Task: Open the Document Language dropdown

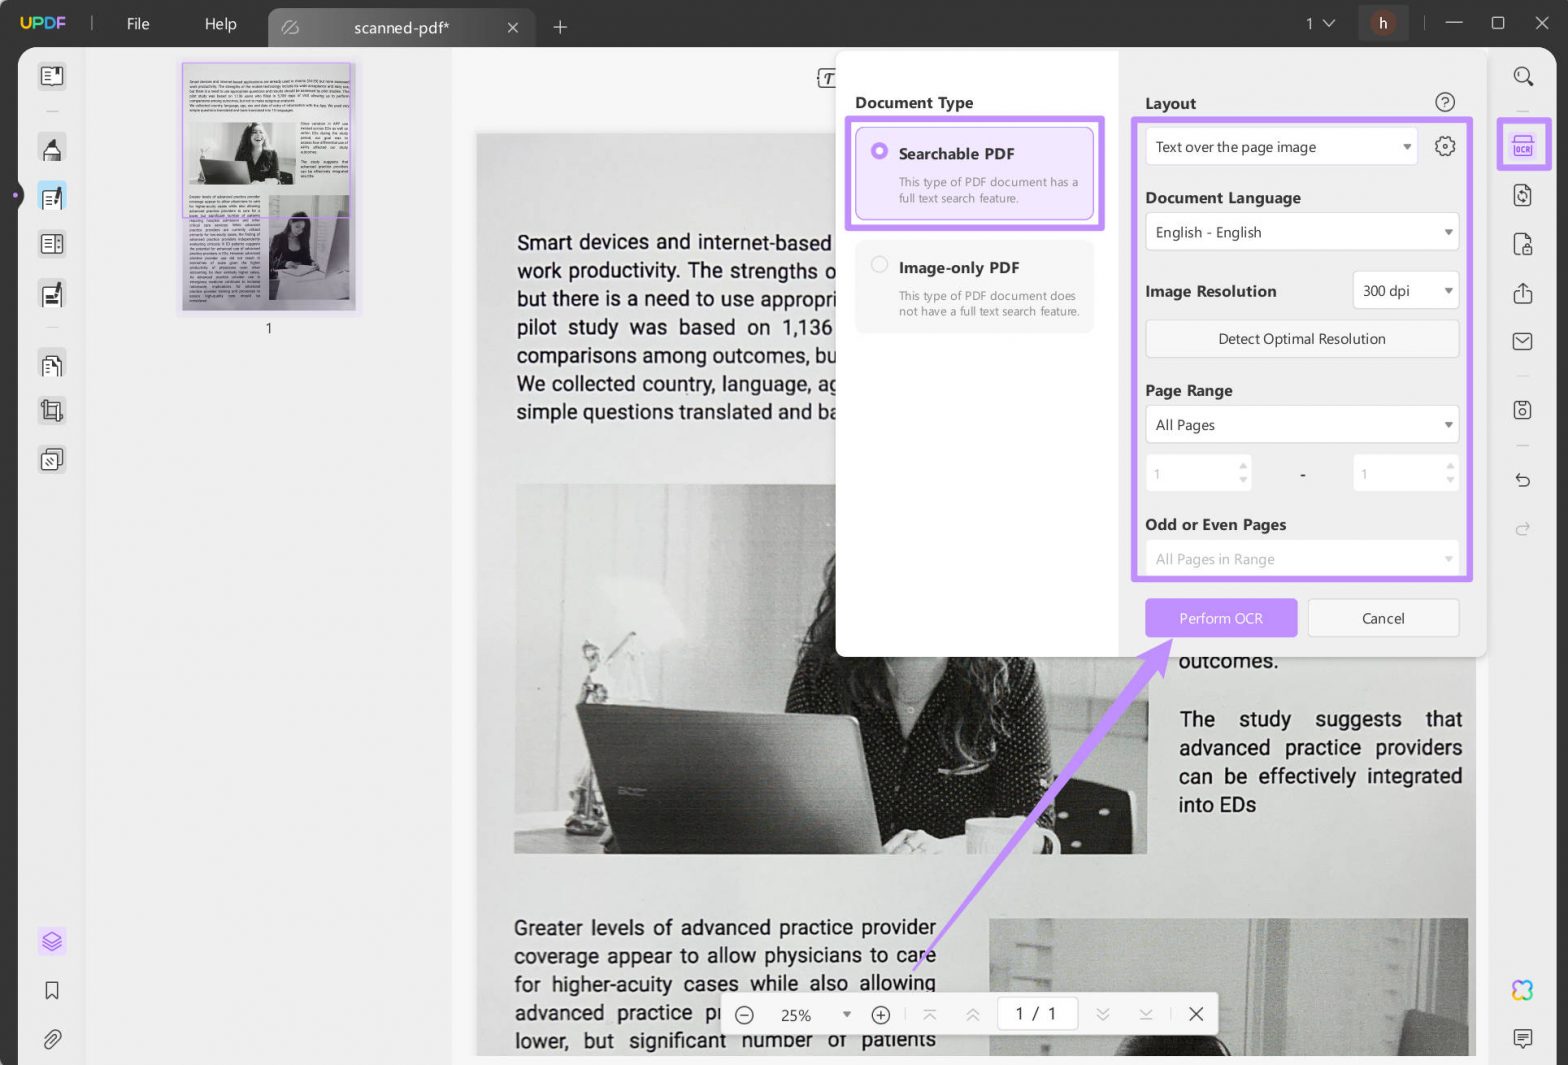Action: click(1301, 232)
